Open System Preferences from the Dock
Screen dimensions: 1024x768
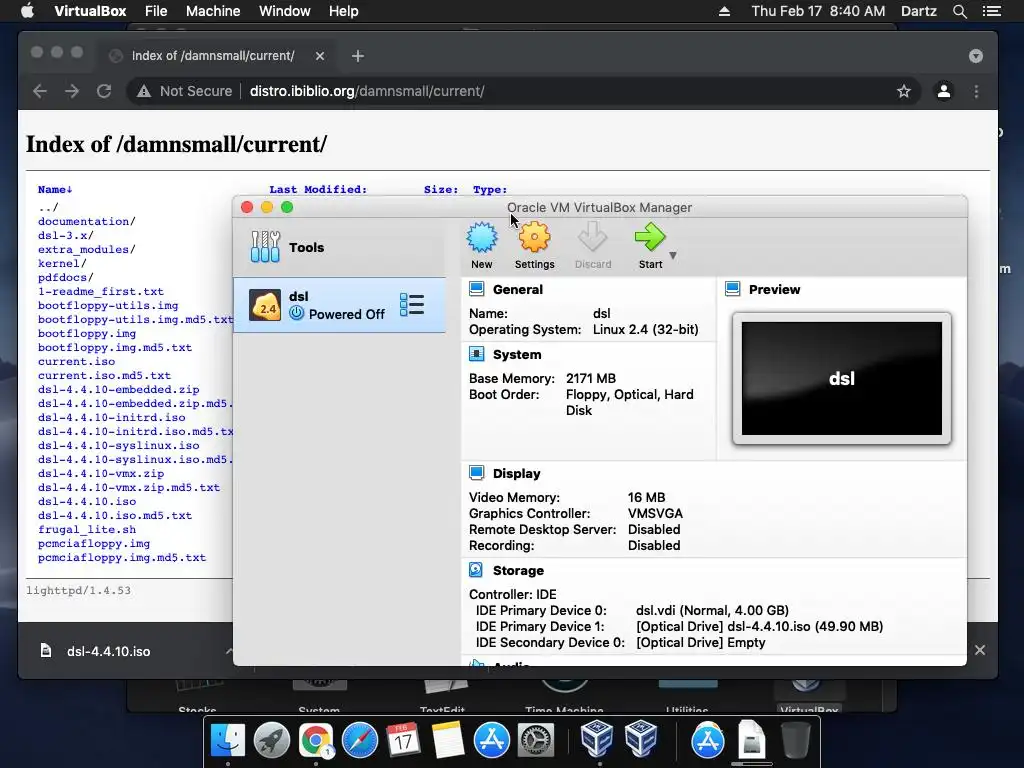[x=536, y=741]
